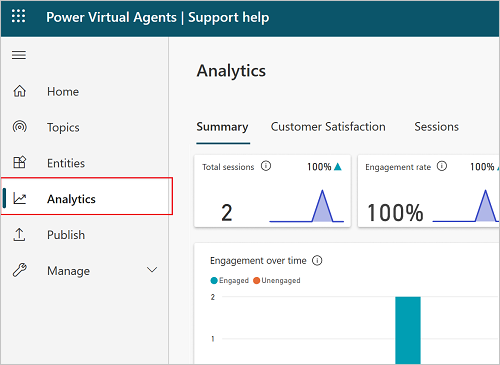The height and width of the screenshot is (365, 500).
Task: Toggle the Unengaged legend orange swatch
Action: tap(256, 280)
